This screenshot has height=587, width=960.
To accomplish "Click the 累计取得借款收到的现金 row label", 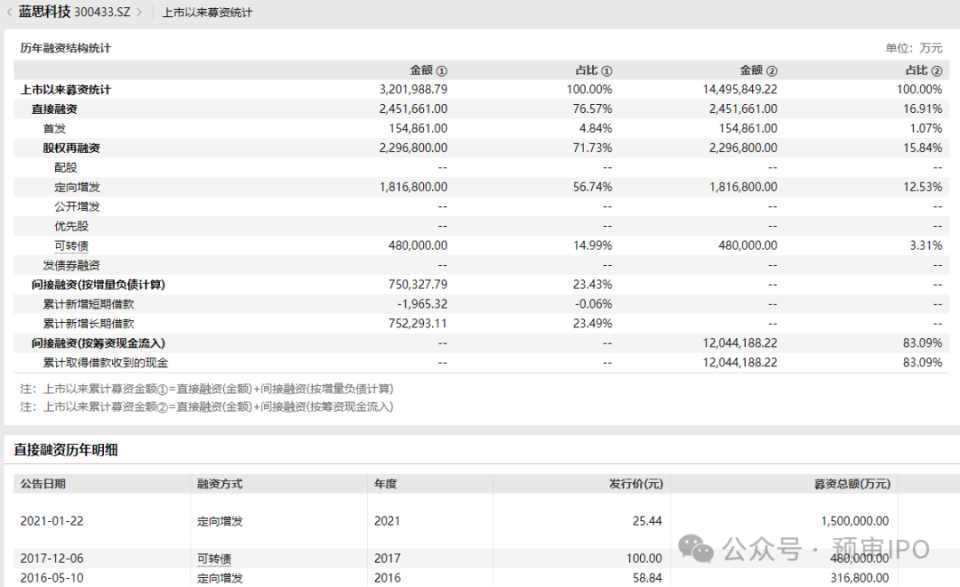I will (105, 363).
